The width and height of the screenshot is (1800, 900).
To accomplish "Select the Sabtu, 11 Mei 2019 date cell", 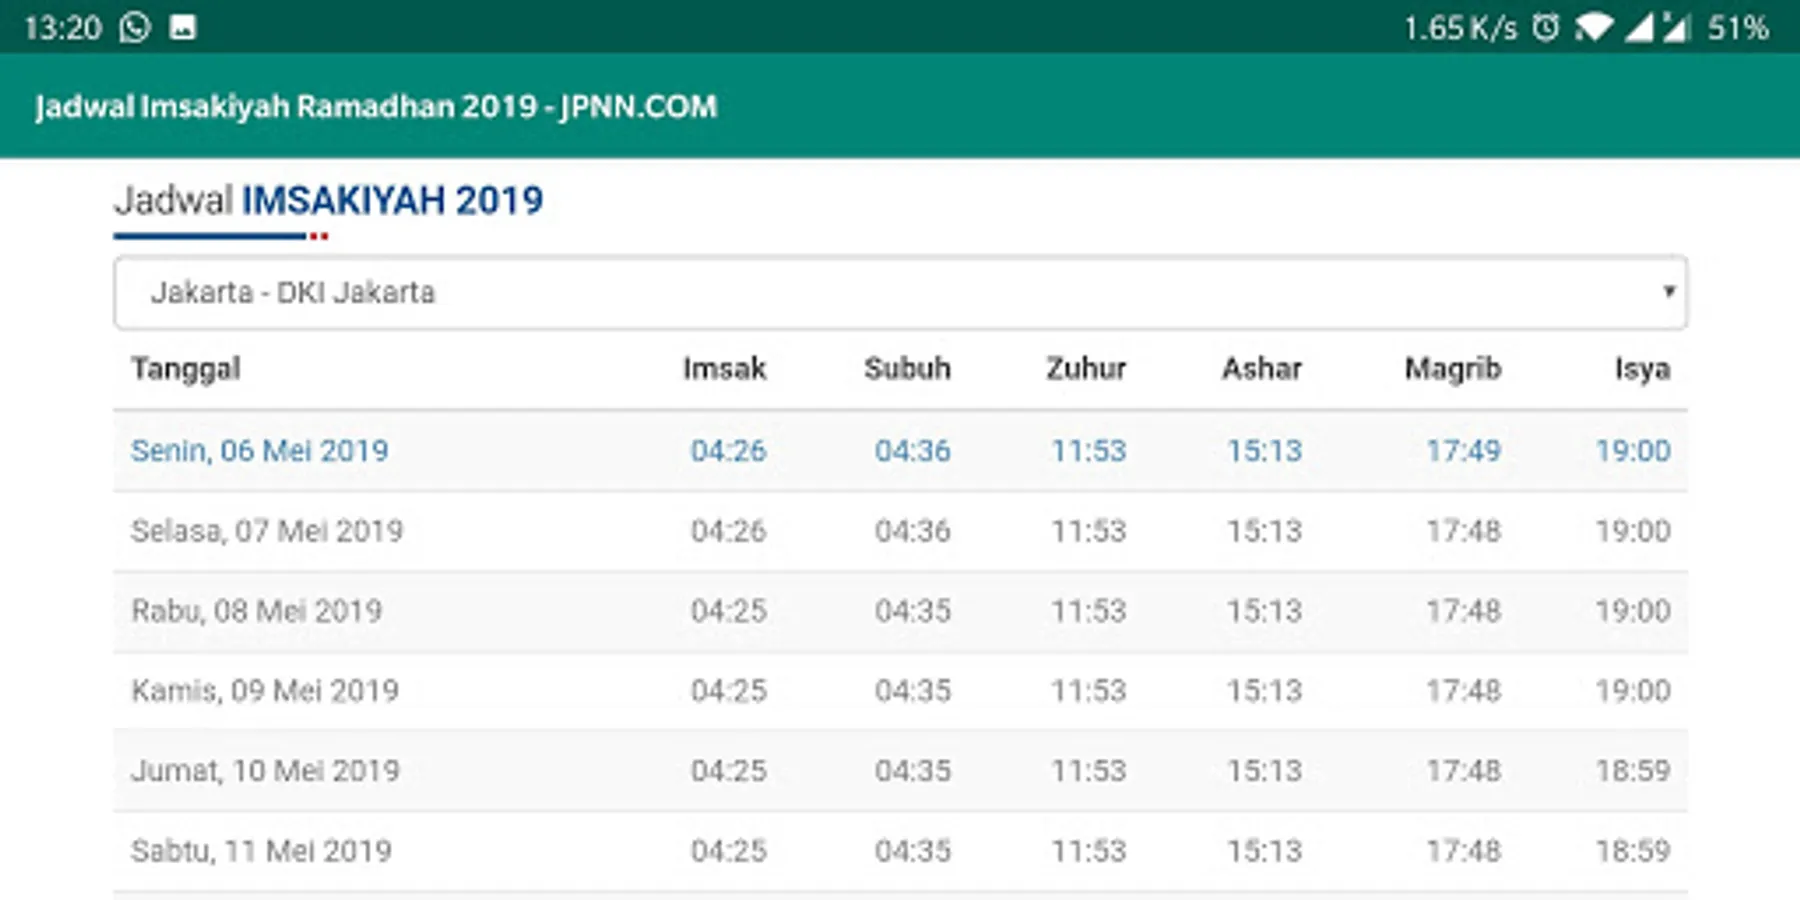I will click(x=261, y=851).
